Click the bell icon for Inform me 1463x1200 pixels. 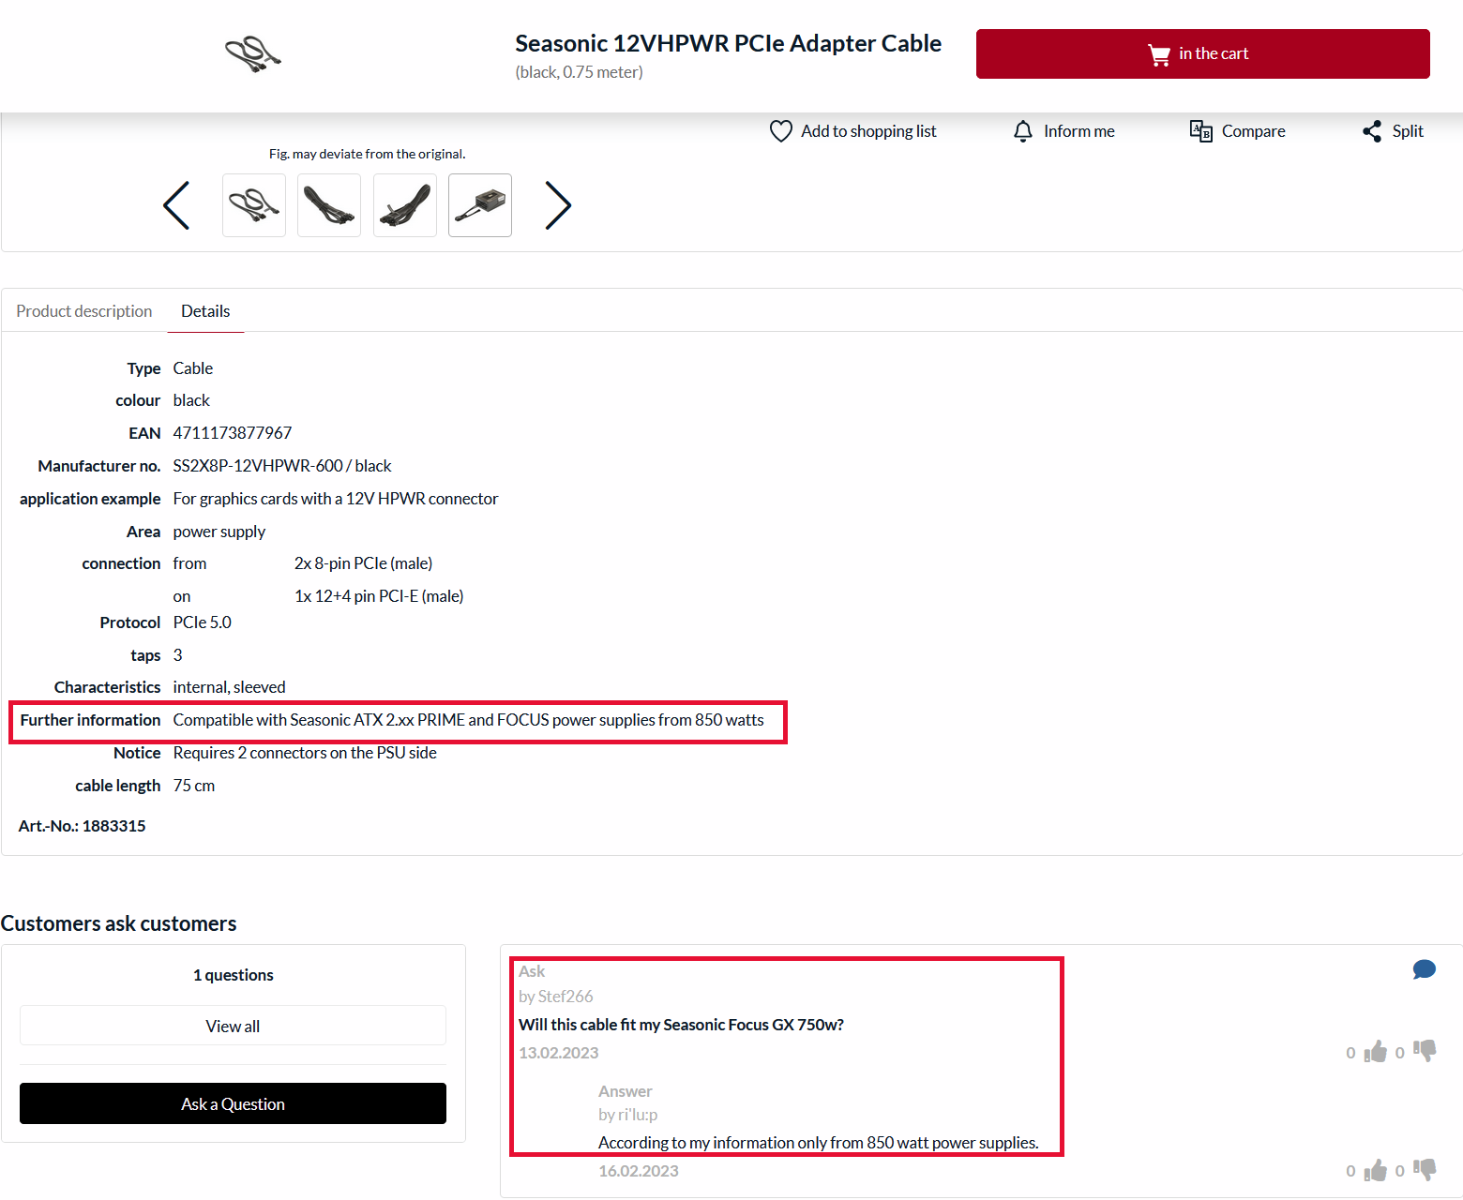point(1023,131)
